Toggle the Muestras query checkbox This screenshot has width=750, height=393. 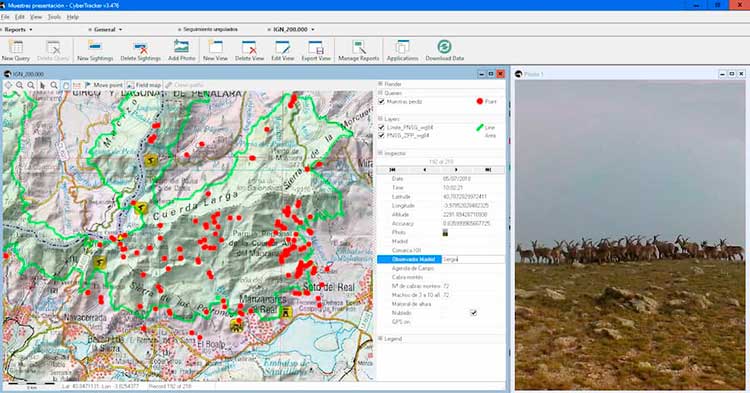tap(381, 102)
